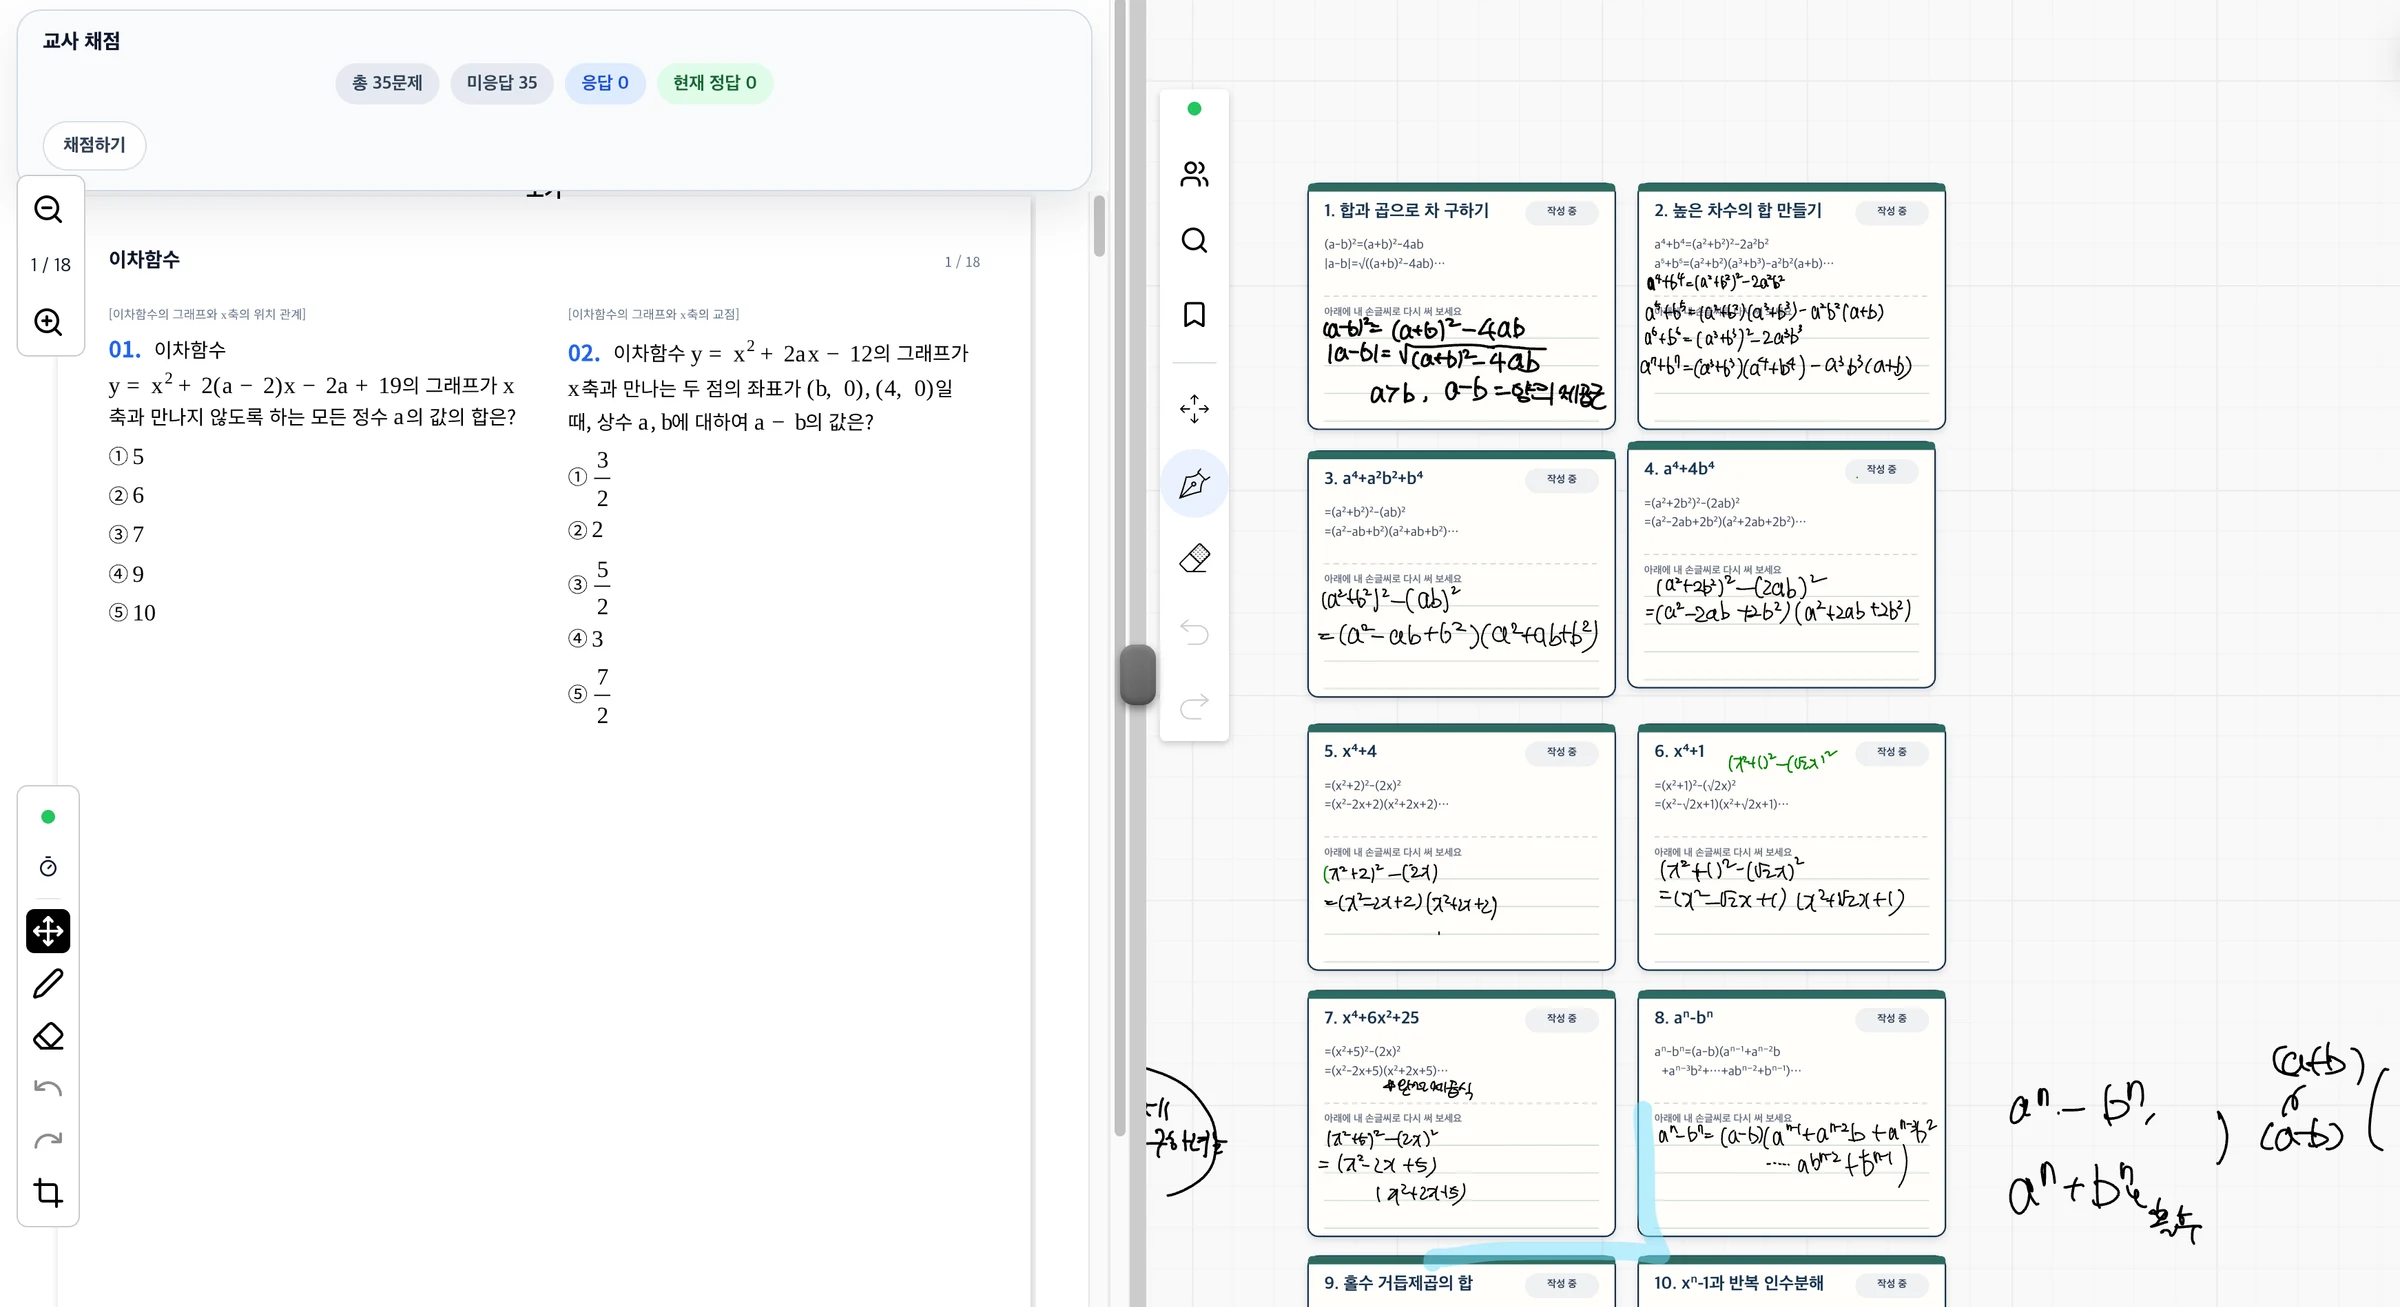Select answer ④ 3 for question 02
The width and height of the screenshot is (2400, 1307).
pyautogui.click(x=586, y=639)
